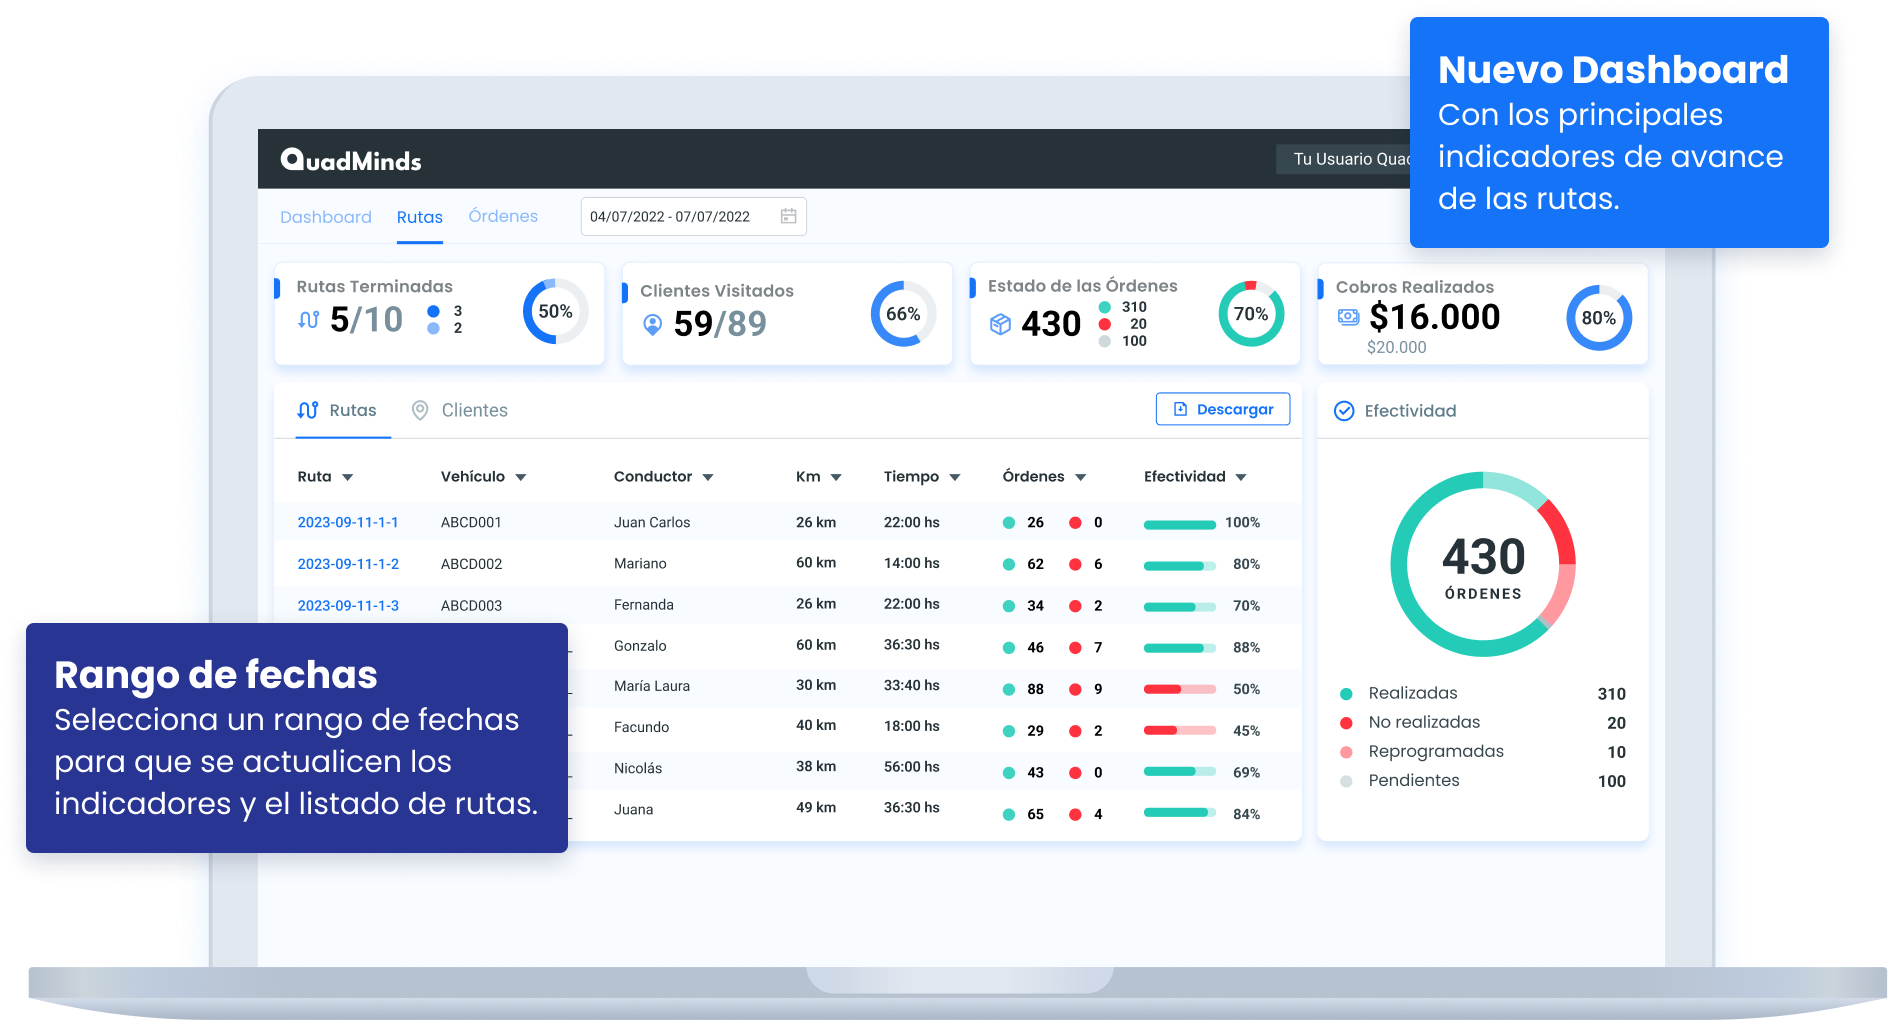
Task: Sort table by Ruta column arrow
Action: tap(348, 478)
